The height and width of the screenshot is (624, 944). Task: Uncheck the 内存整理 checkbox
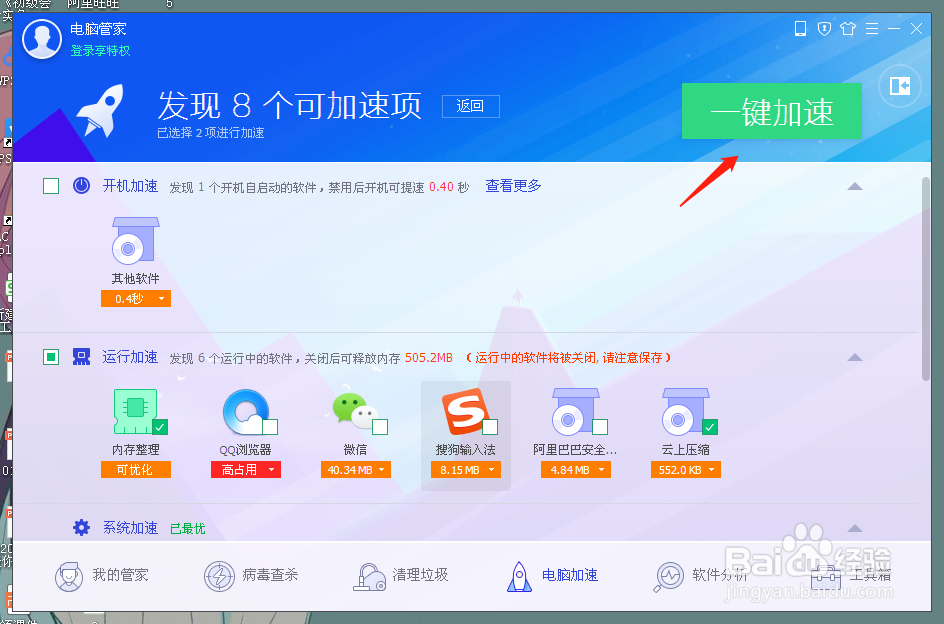point(160,427)
